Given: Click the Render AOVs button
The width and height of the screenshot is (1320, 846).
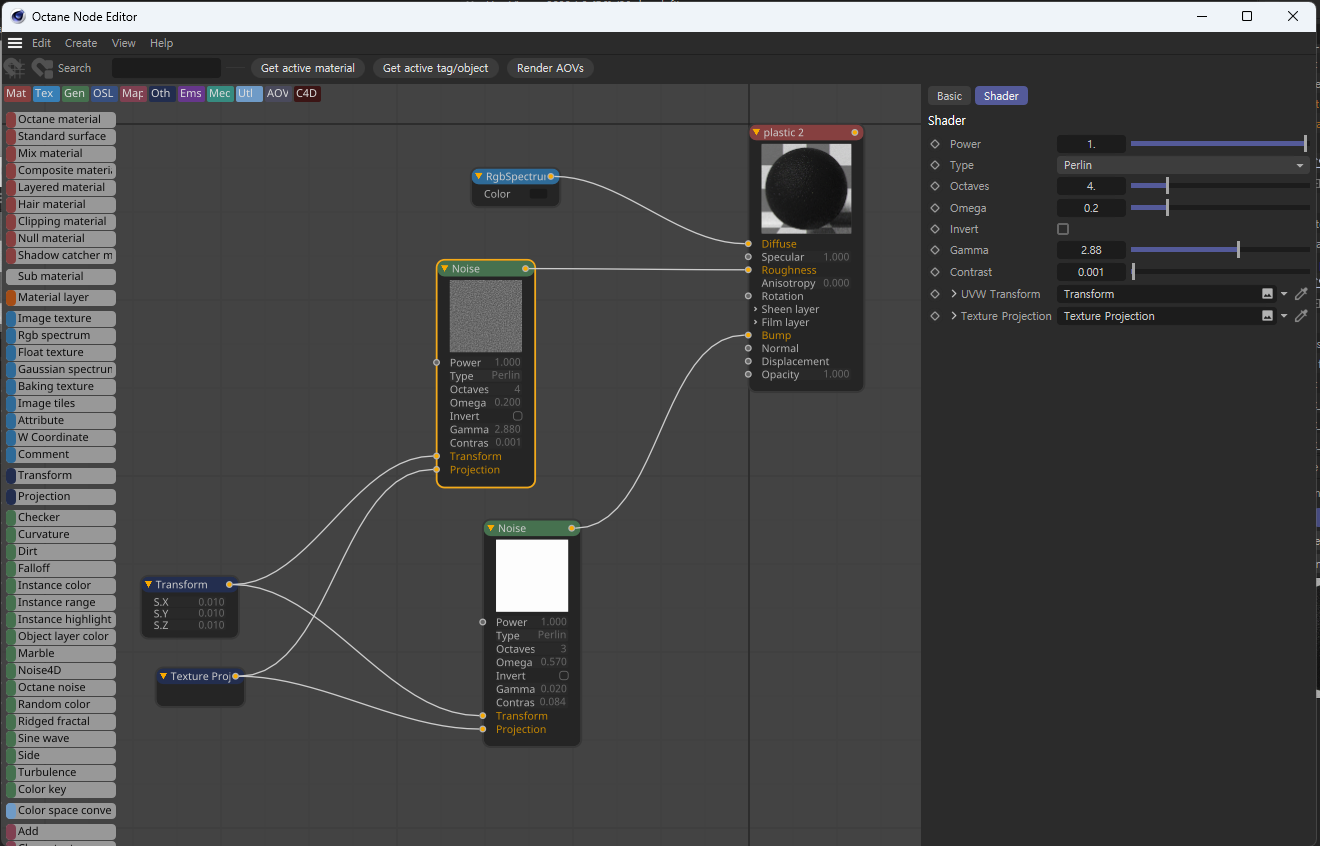Looking at the screenshot, I should click(x=551, y=68).
